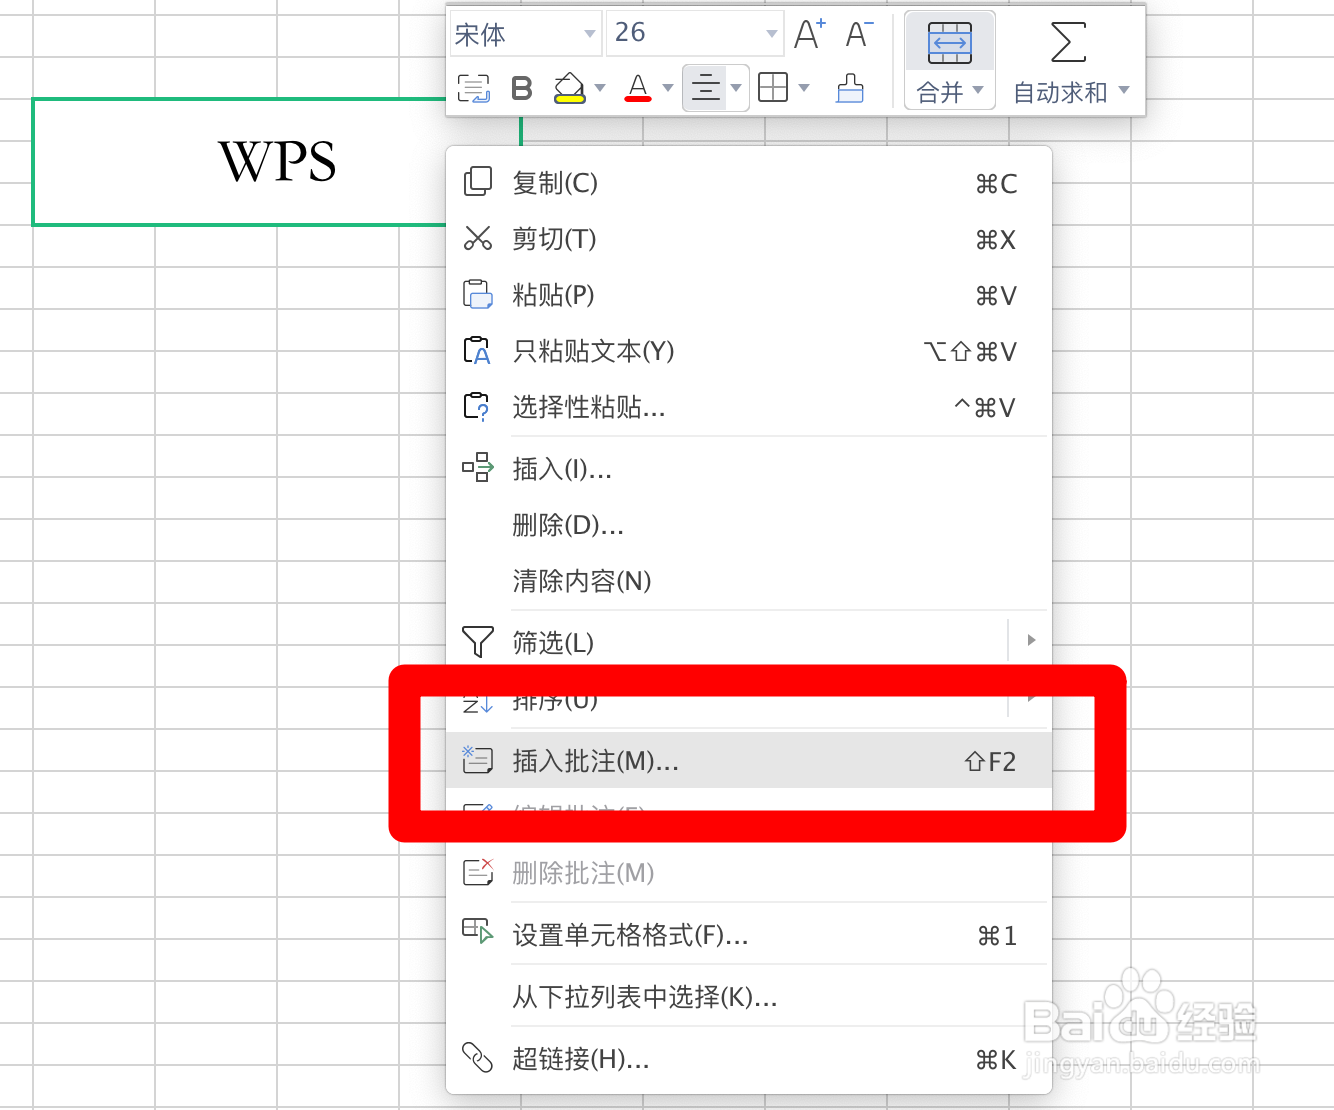
Task: Choose 从下拉列表中选择(K)... entry
Action: pyautogui.click(x=749, y=997)
